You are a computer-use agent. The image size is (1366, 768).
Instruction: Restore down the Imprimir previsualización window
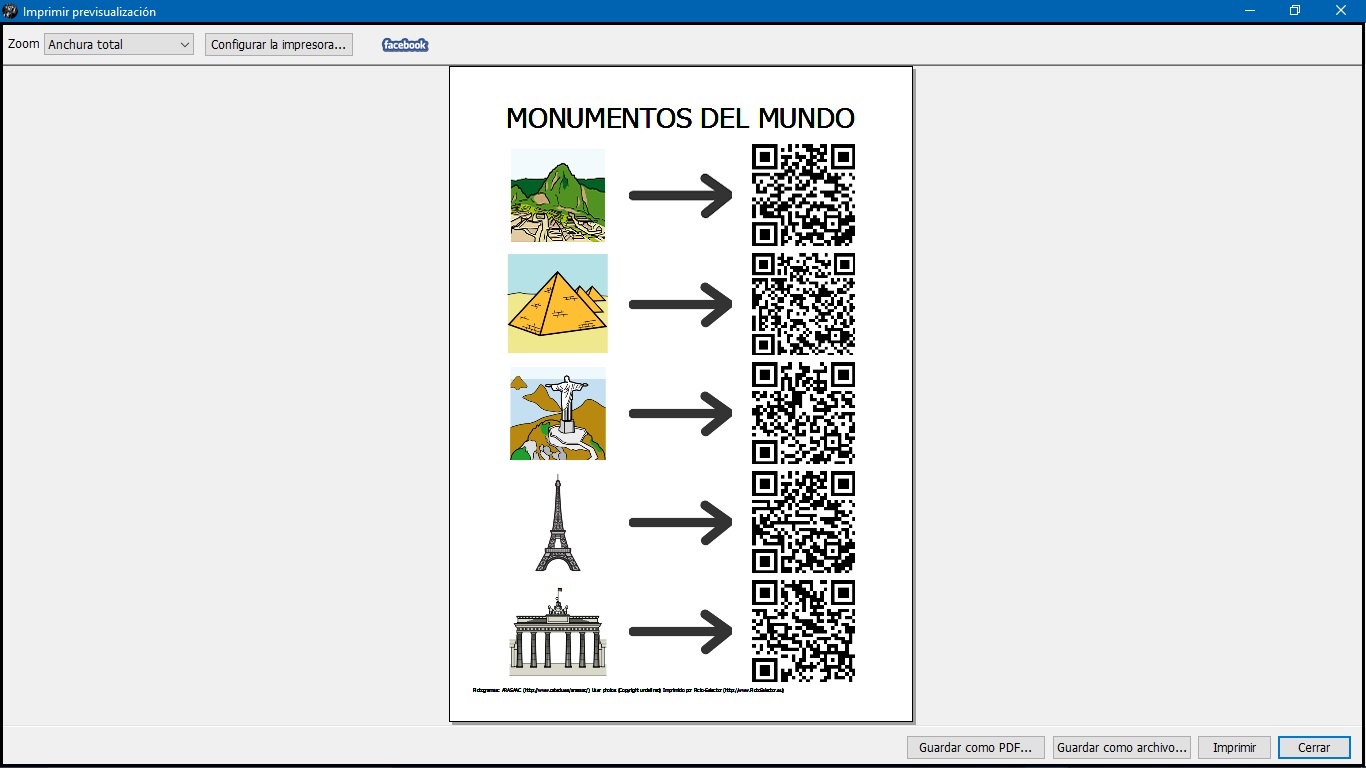tap(1295, 11)
